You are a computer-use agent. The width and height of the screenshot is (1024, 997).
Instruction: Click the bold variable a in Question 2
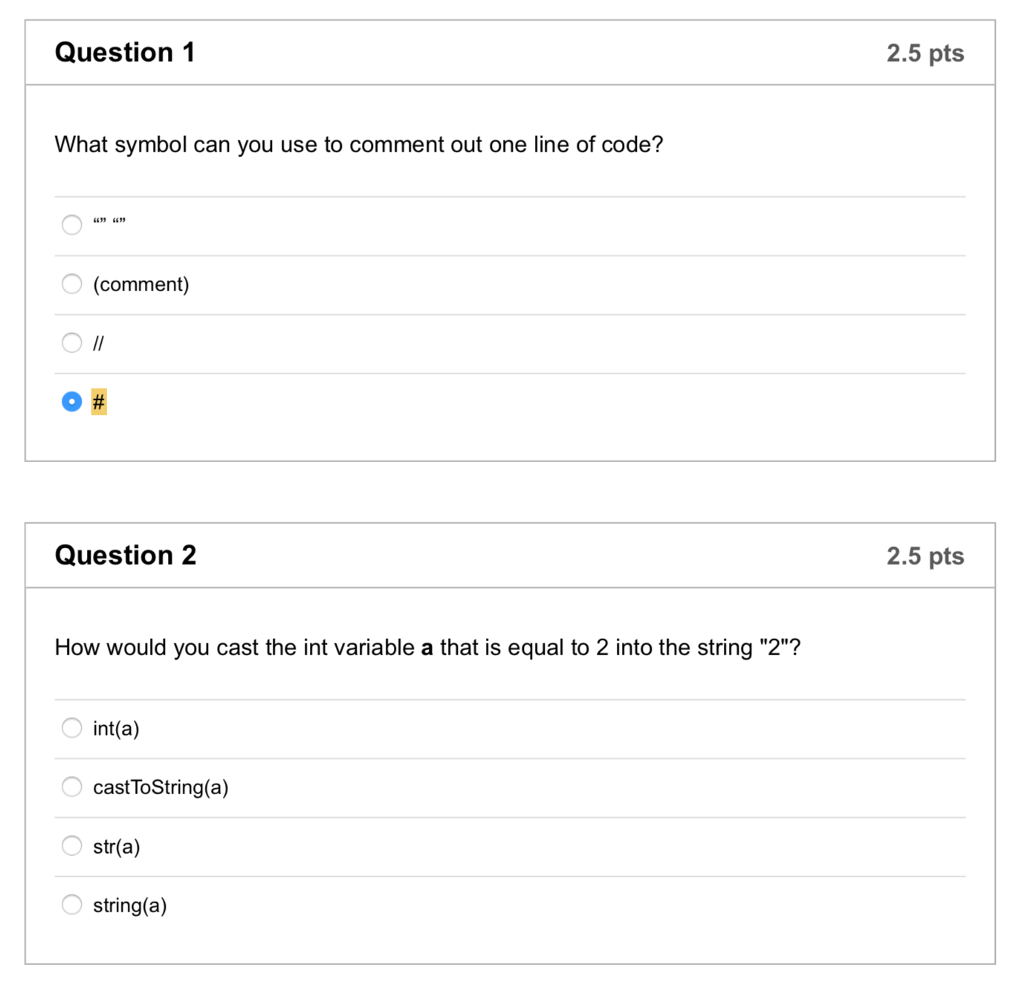[426, 647]
